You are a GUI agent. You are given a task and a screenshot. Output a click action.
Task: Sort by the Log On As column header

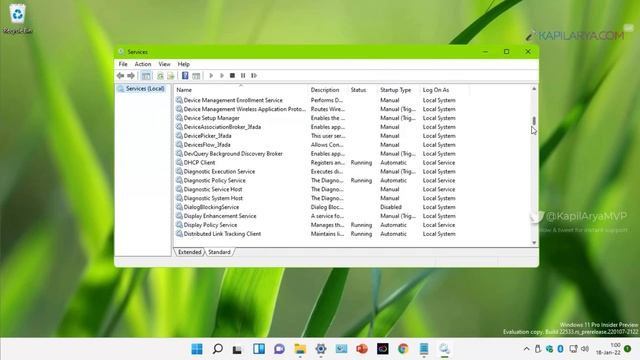[x=444, y=90]
